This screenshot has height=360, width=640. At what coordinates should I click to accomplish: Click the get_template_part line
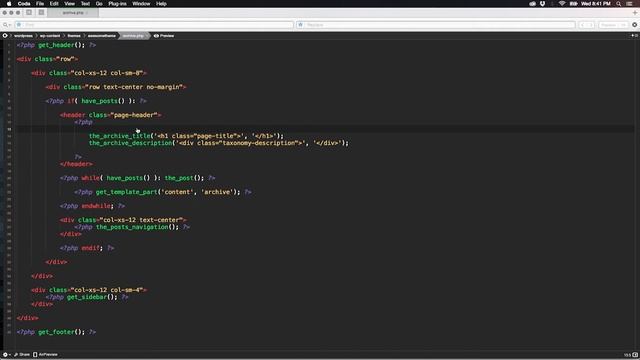pos(163,192)
